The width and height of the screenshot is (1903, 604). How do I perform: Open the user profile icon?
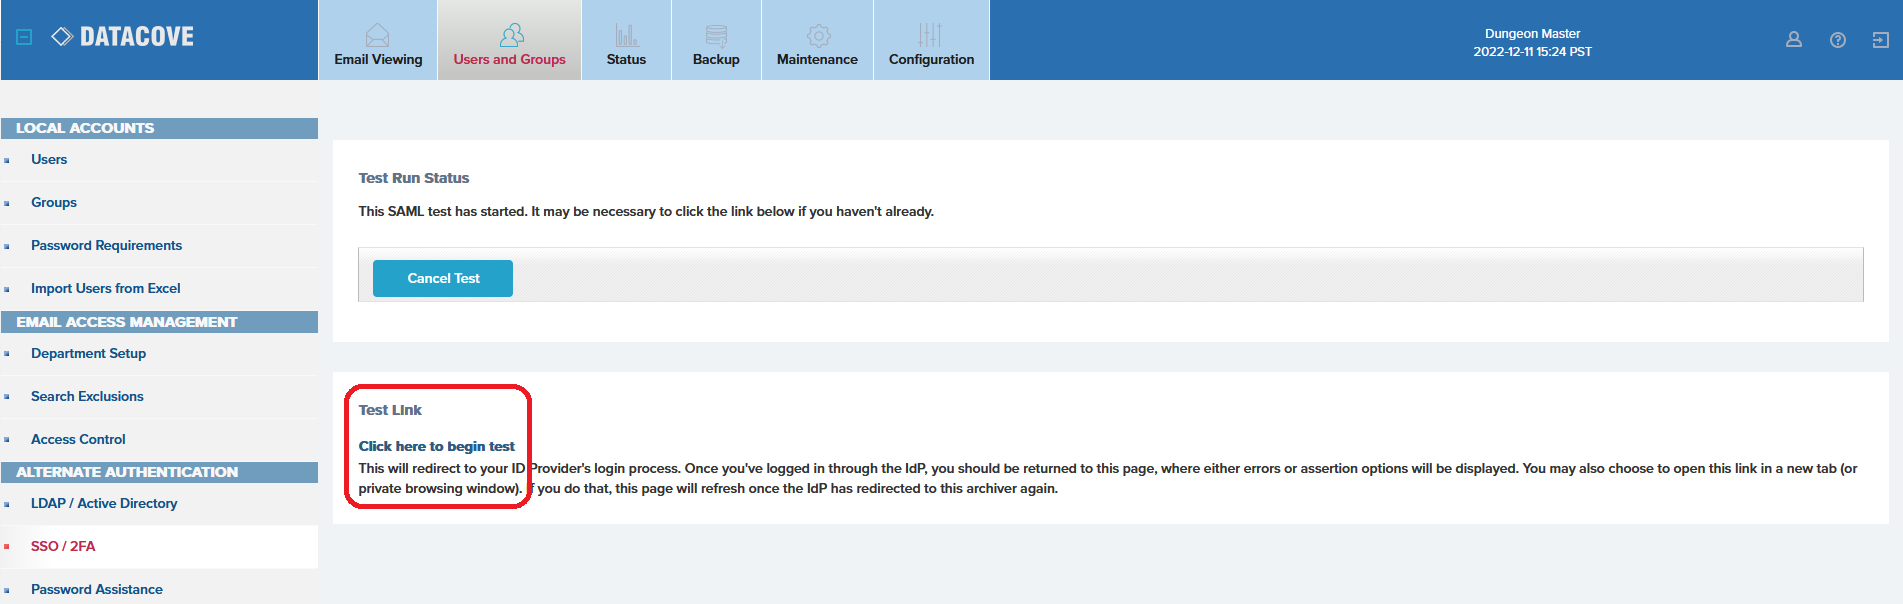click(1793, 40)
